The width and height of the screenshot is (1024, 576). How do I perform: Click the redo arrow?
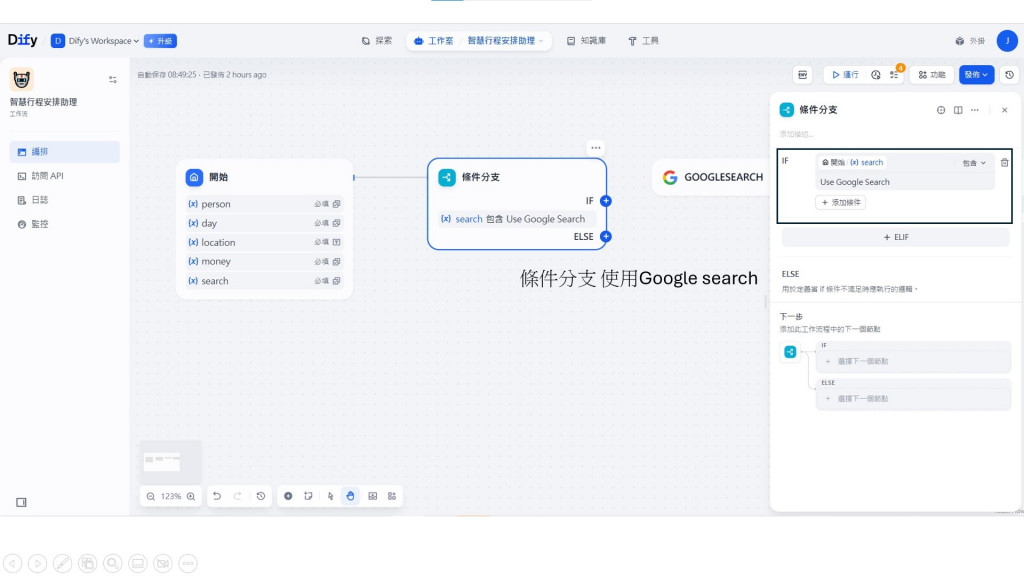point(238,496)
